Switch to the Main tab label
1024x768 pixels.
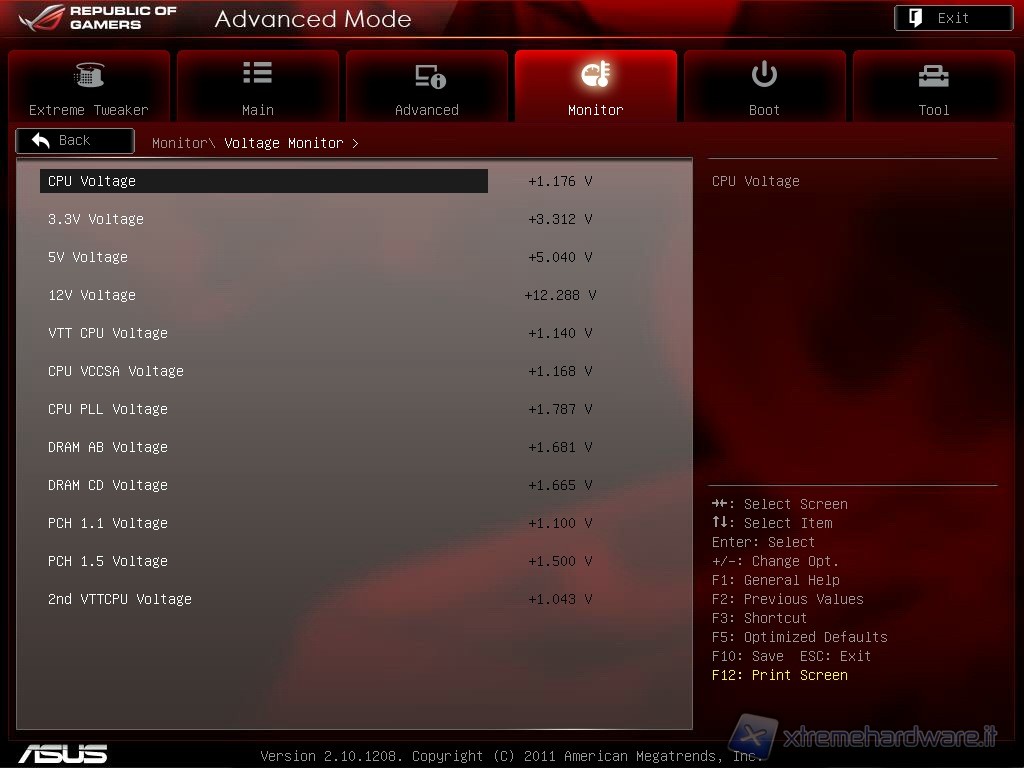[x=257, y=110]
